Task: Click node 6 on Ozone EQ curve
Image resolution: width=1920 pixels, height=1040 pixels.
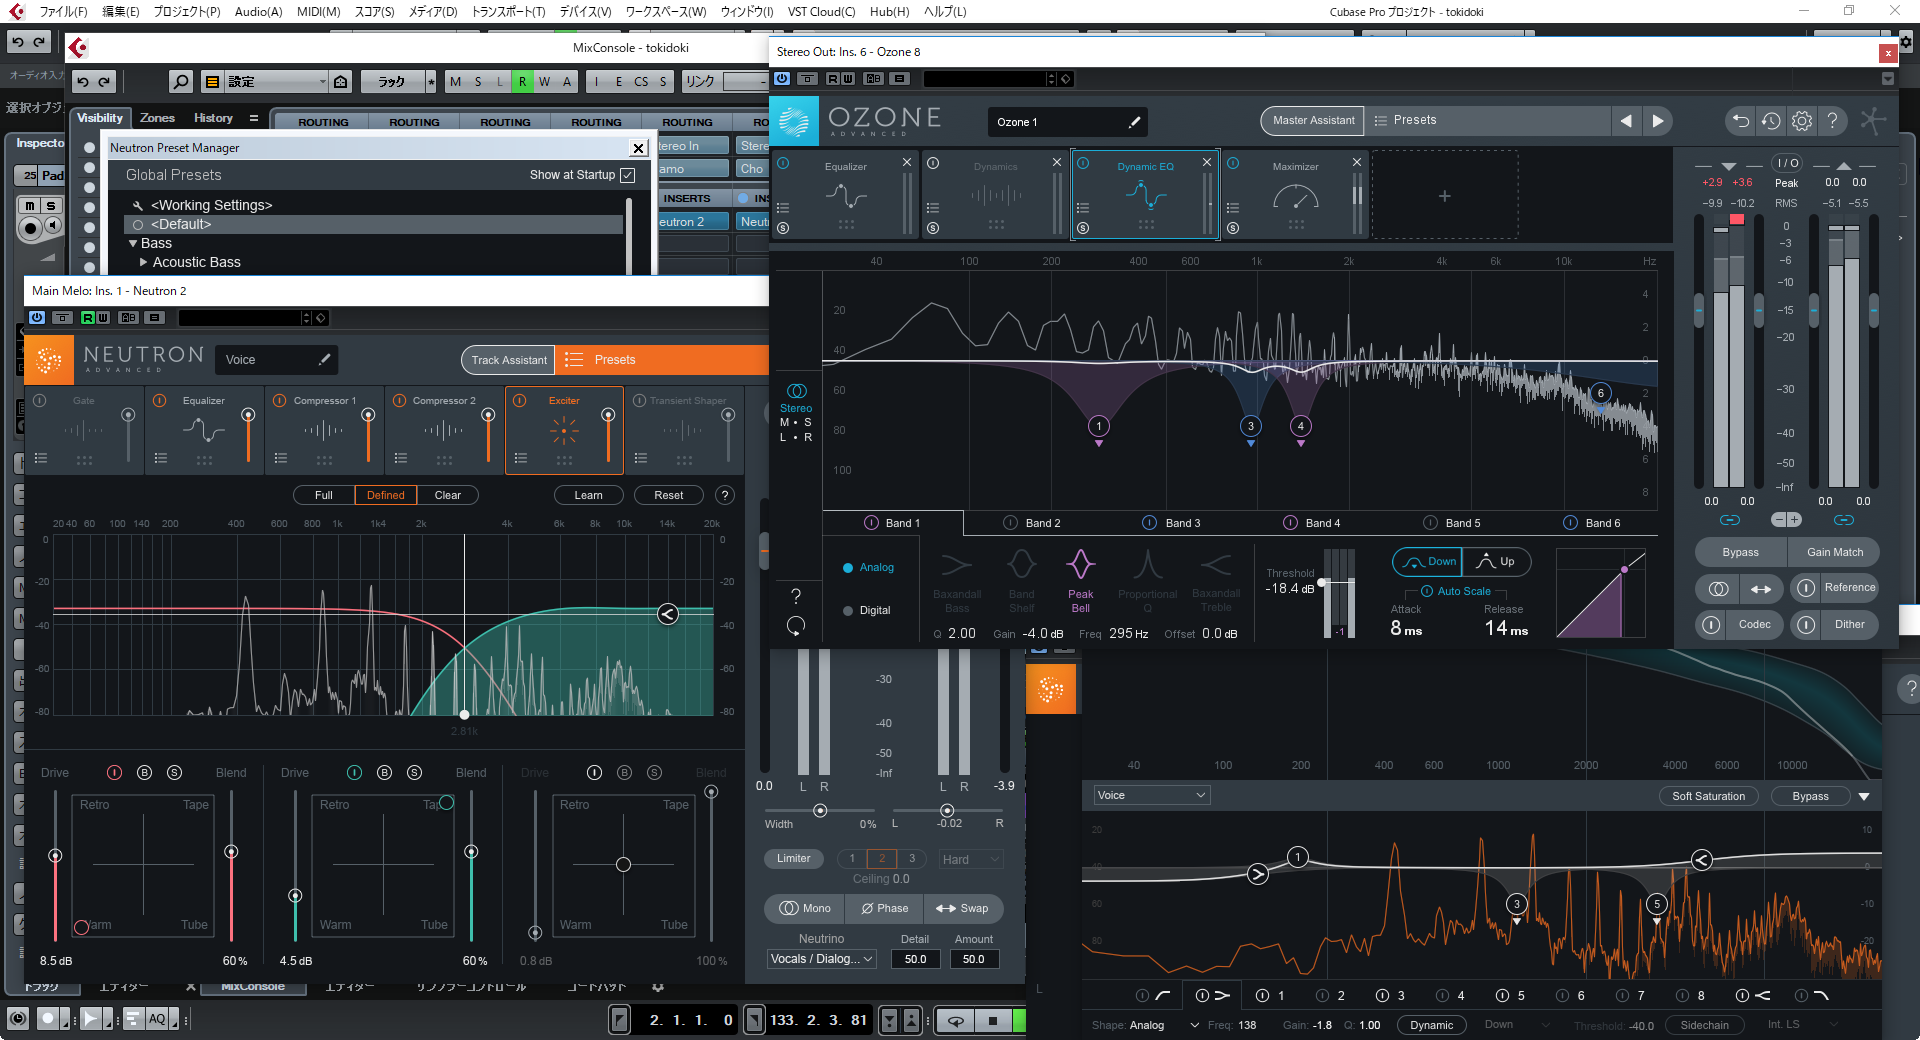Action: click(1600, 393)
